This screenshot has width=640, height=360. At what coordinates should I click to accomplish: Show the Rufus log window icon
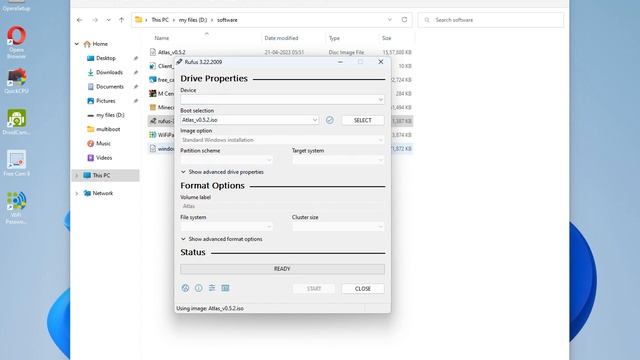[225, 288]
